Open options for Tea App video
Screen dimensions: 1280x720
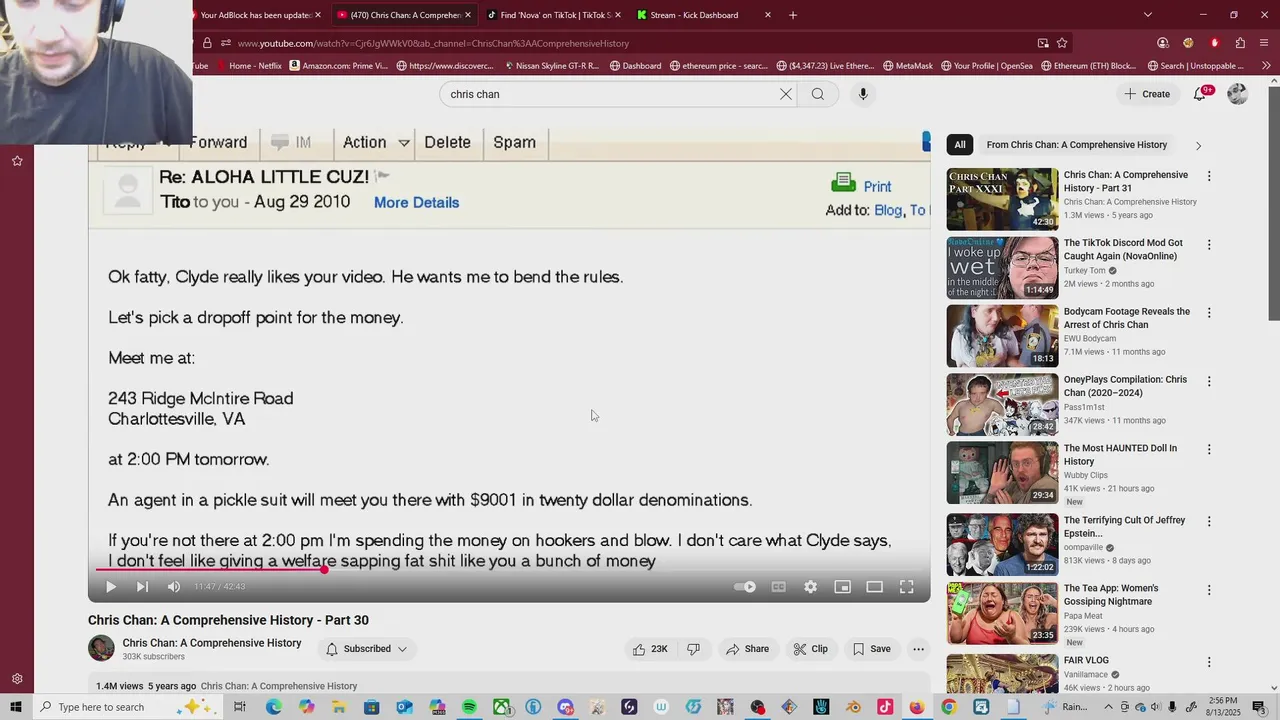click(1209, 589)
